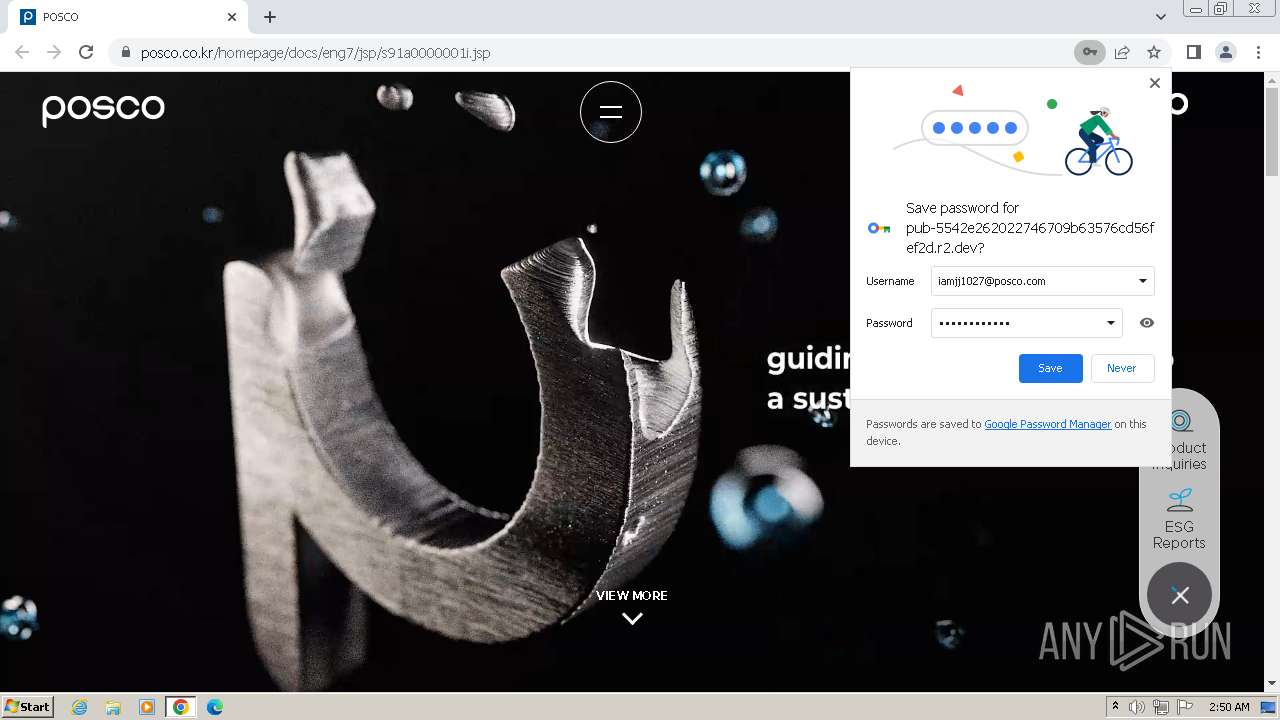Go forward to next page
Screen dimensions: 1280x720
pos(54,52)
